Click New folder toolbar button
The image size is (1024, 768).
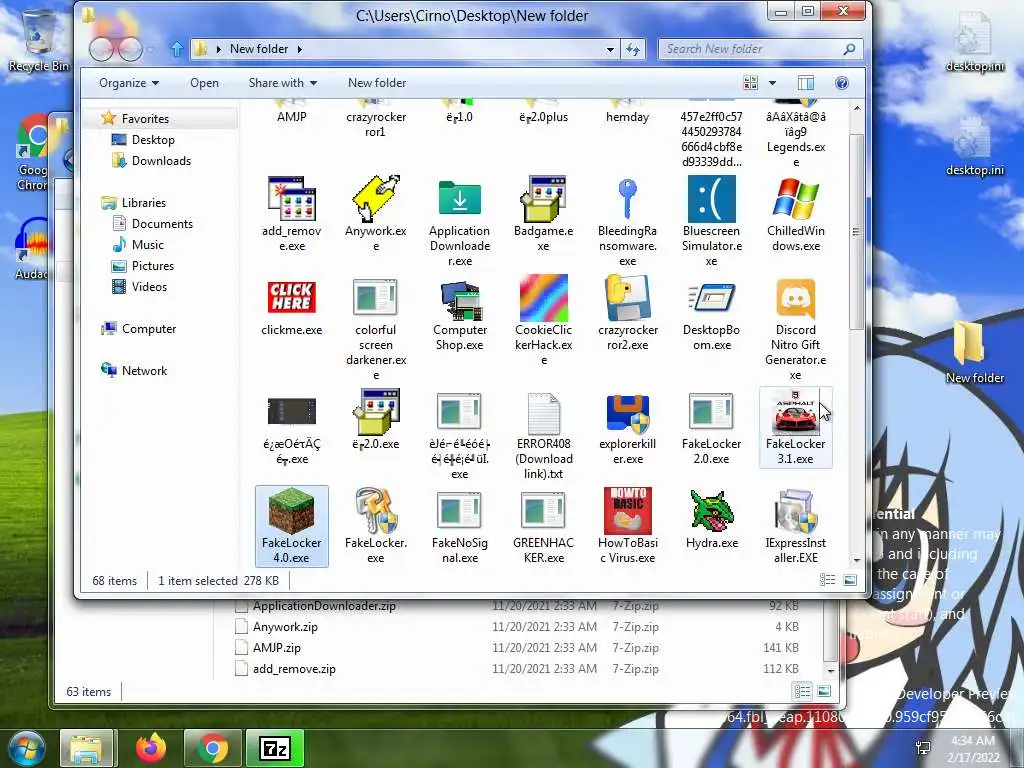coord(377,83)
